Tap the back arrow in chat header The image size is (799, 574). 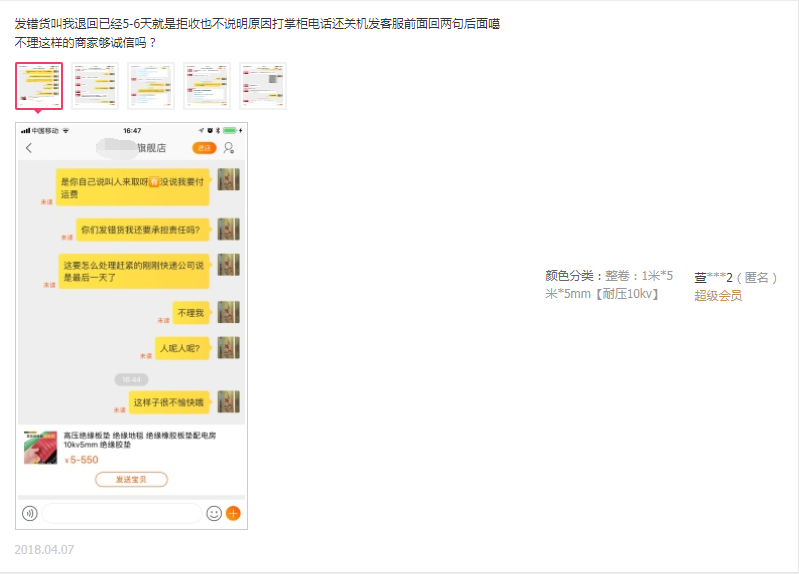(29, 148)
